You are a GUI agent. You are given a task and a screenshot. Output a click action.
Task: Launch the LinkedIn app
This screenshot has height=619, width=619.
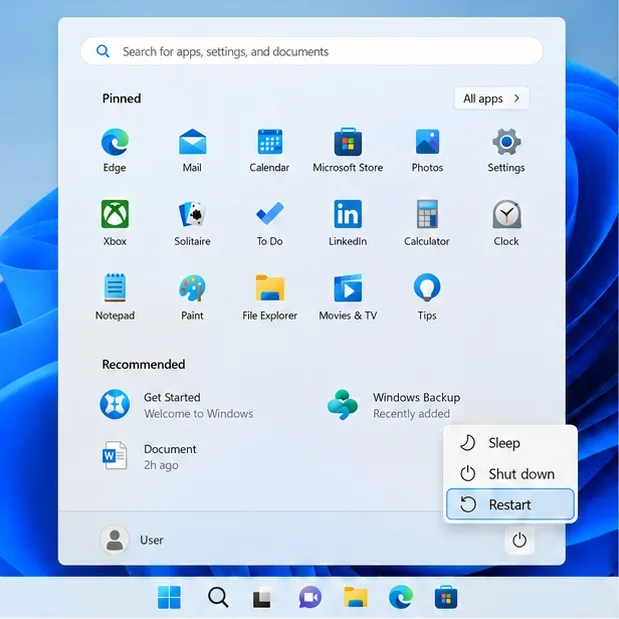click(348, 223)
